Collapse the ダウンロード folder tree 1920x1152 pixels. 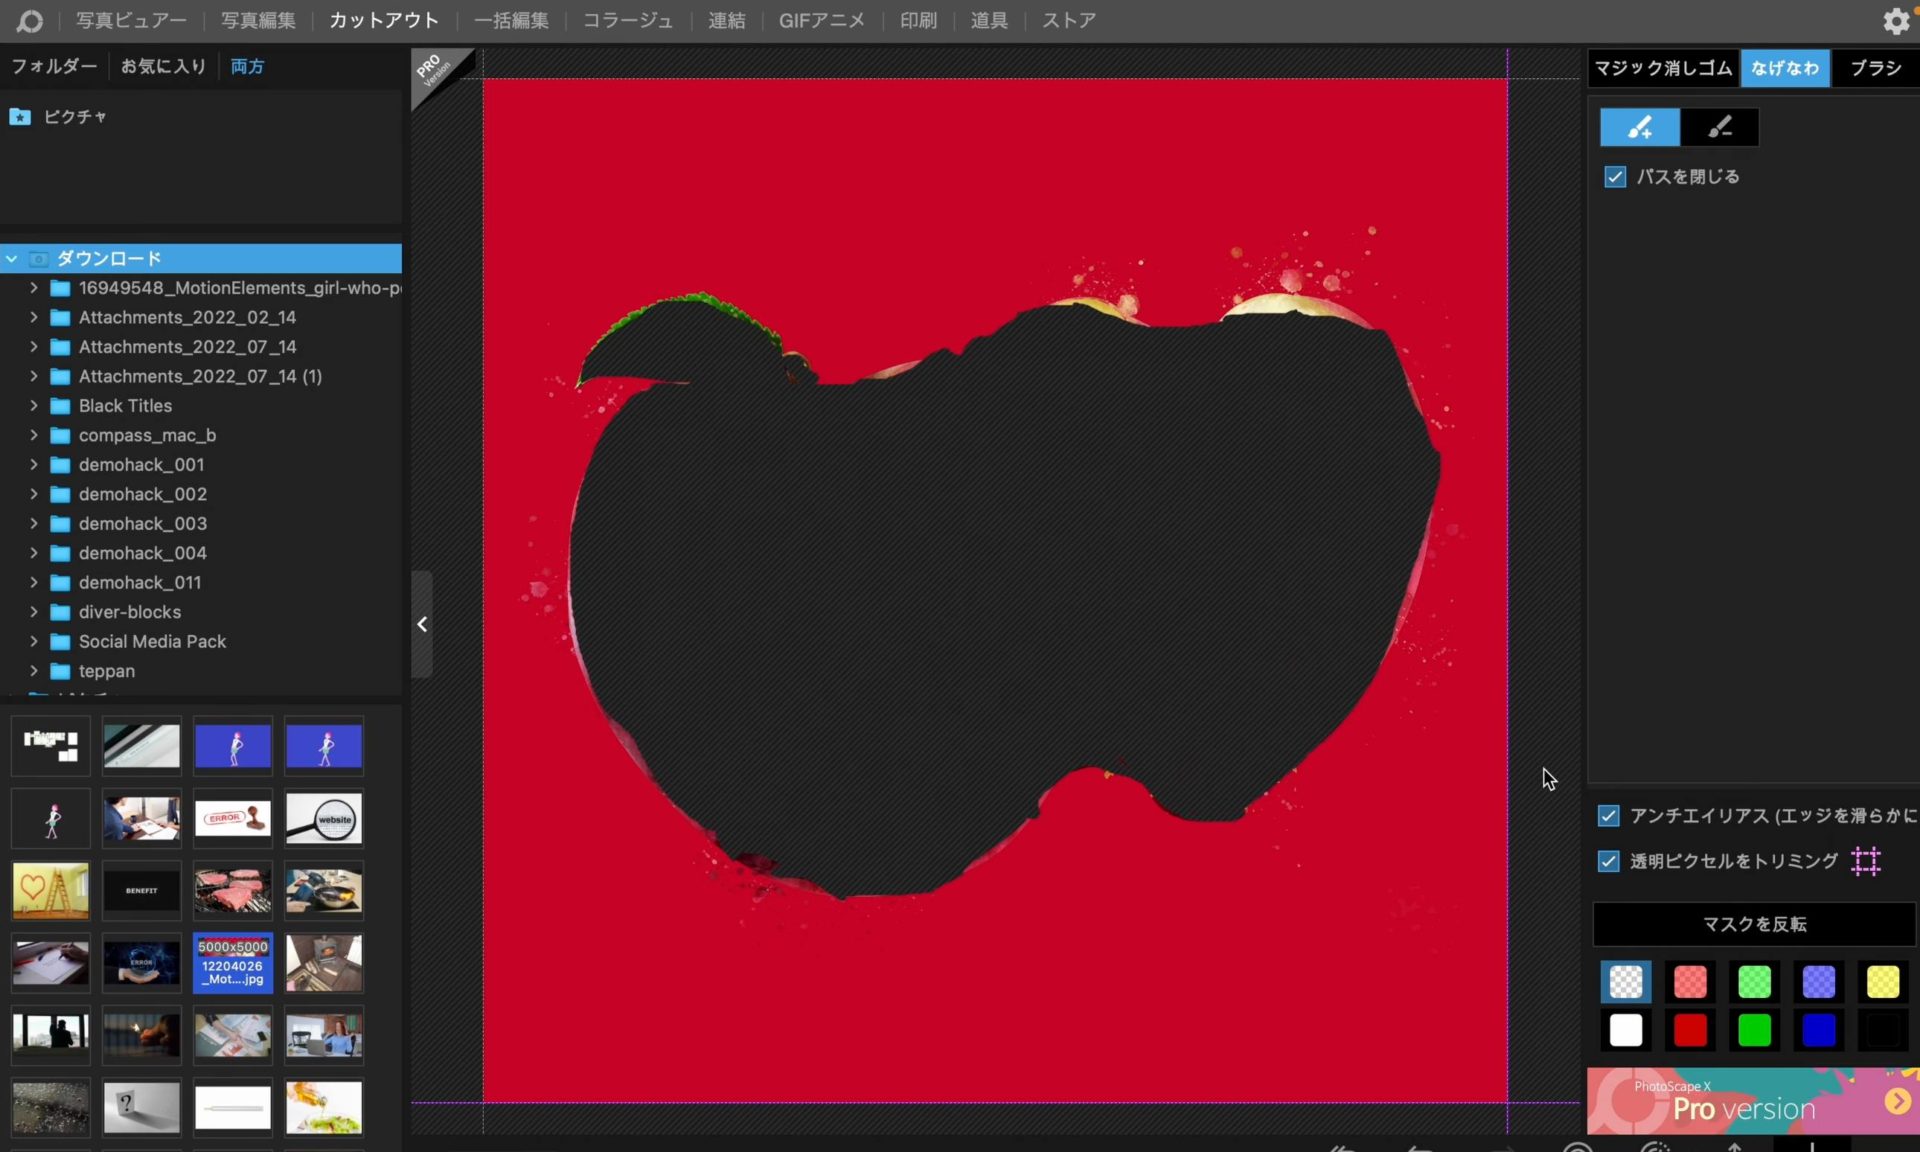[12, 259]
